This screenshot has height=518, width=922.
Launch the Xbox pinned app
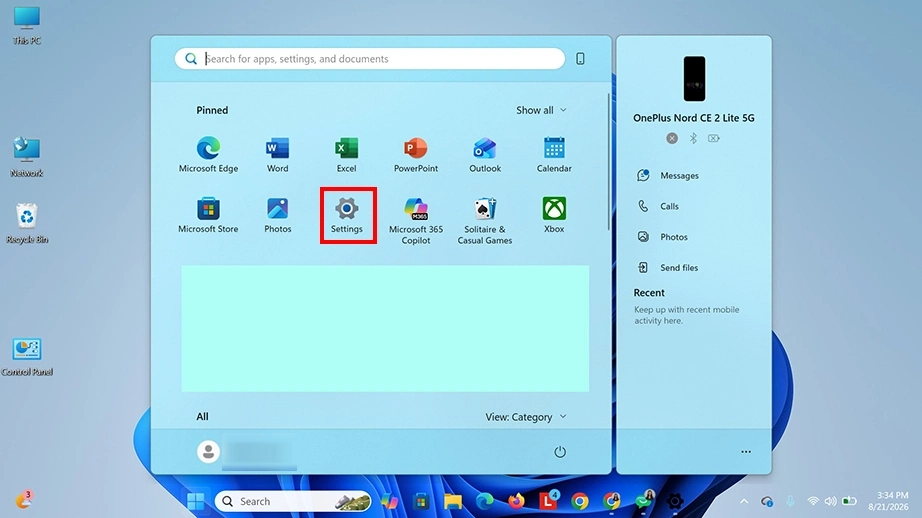click(554, 215)
